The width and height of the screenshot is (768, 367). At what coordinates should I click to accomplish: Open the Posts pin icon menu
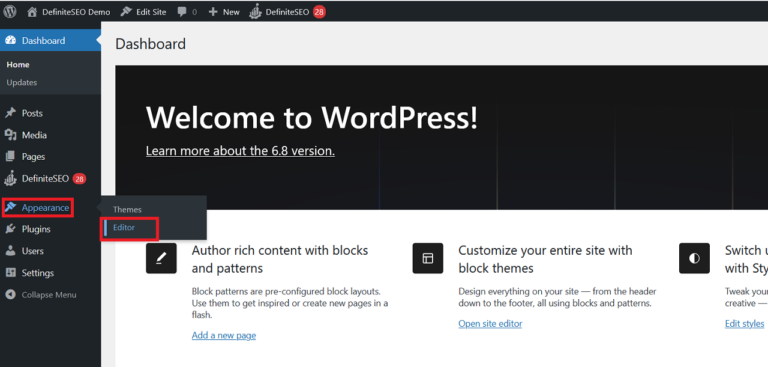pos(10,113)
